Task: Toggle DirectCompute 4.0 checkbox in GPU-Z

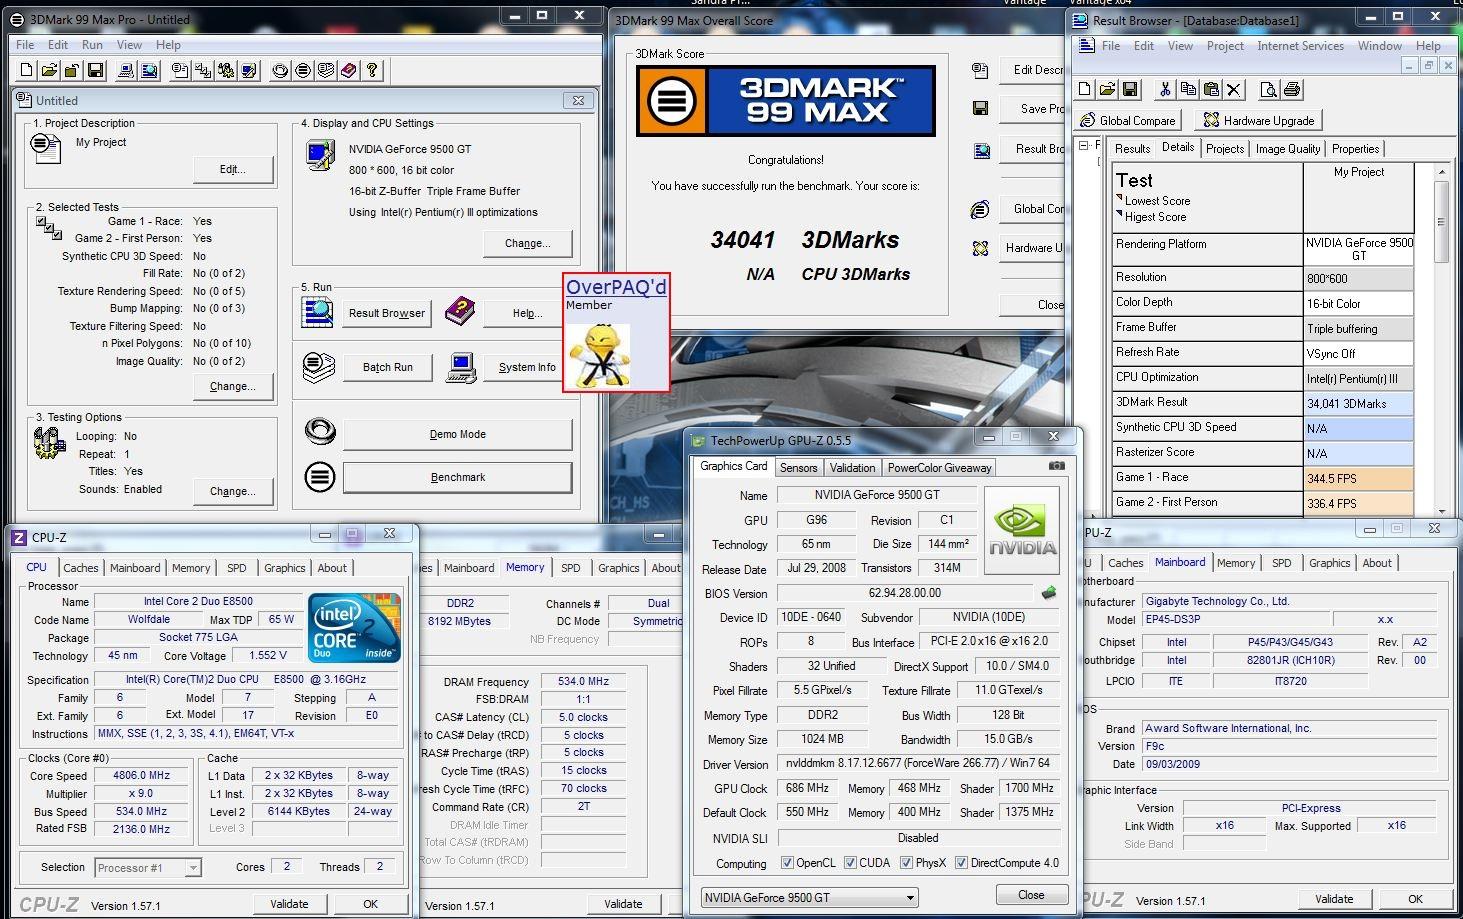Action: click(961, 863)
